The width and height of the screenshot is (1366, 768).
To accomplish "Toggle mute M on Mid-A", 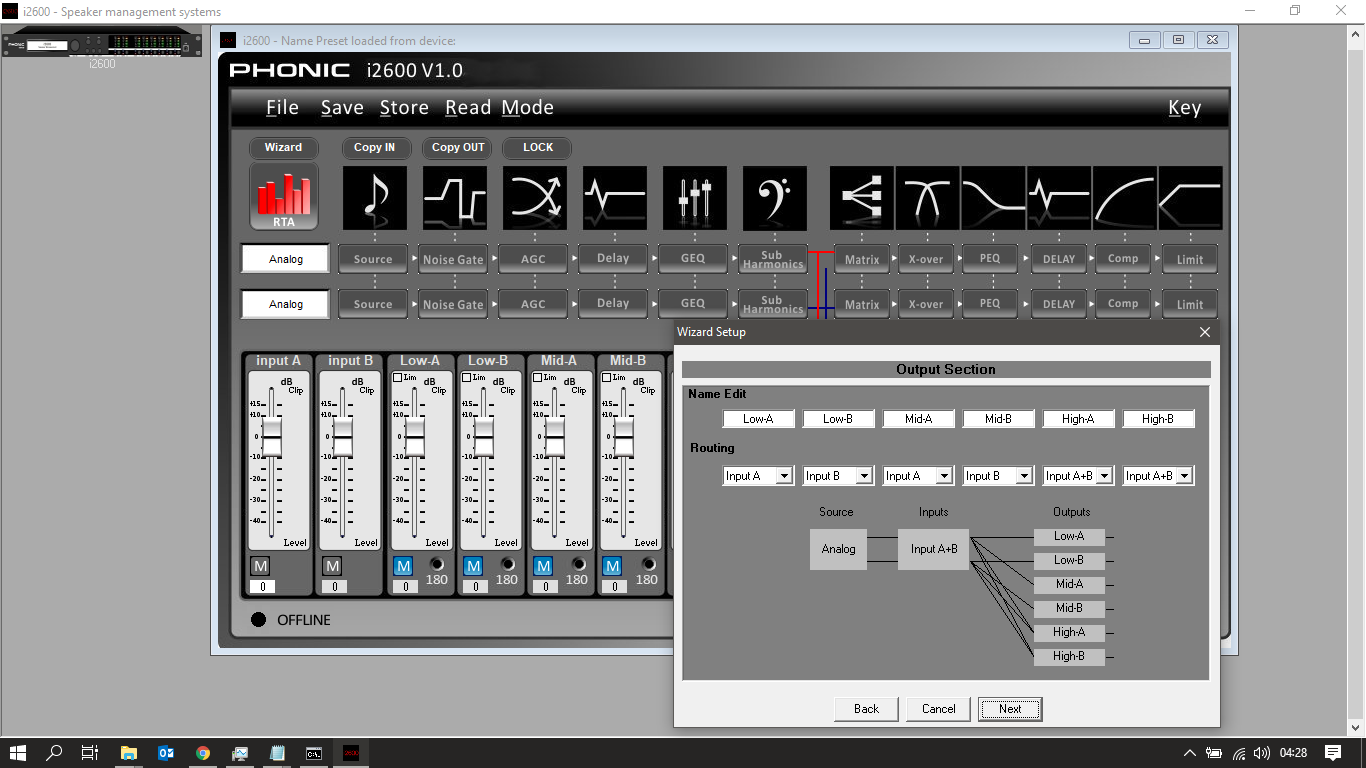I will click(543, 566).
